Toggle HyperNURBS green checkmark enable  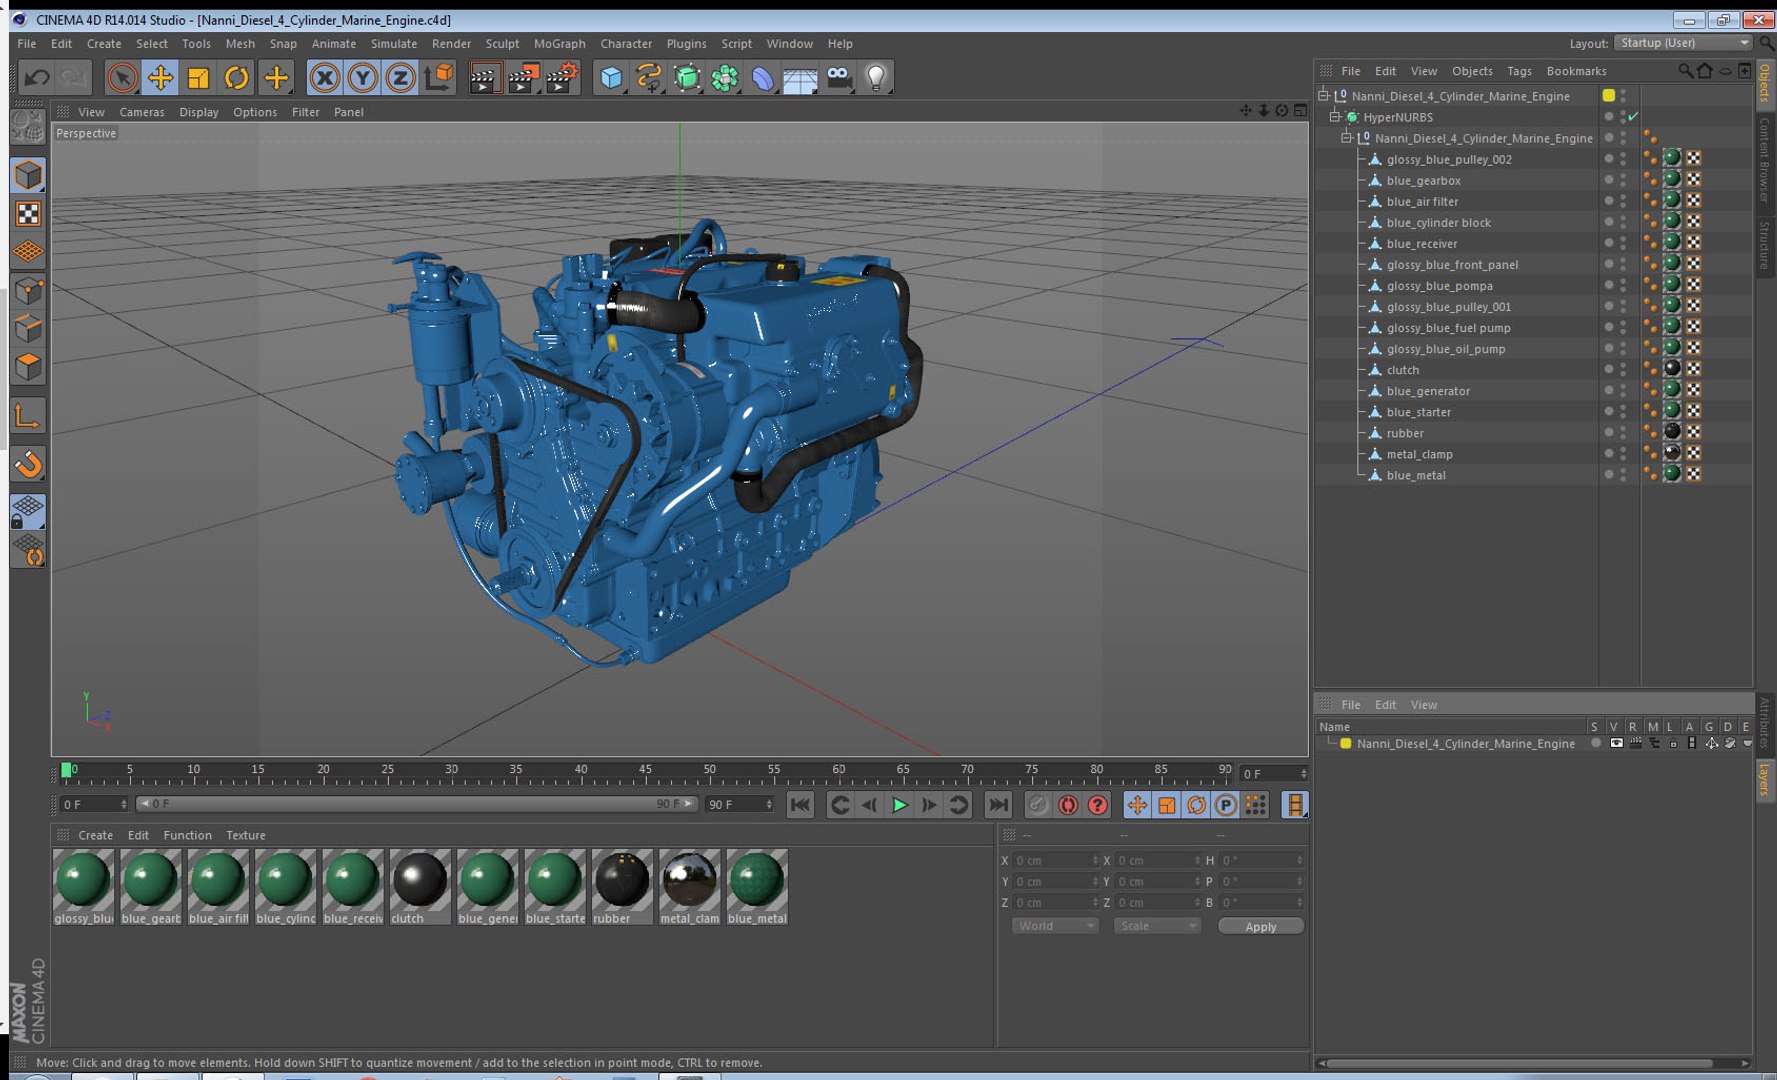coord(1633,117)
